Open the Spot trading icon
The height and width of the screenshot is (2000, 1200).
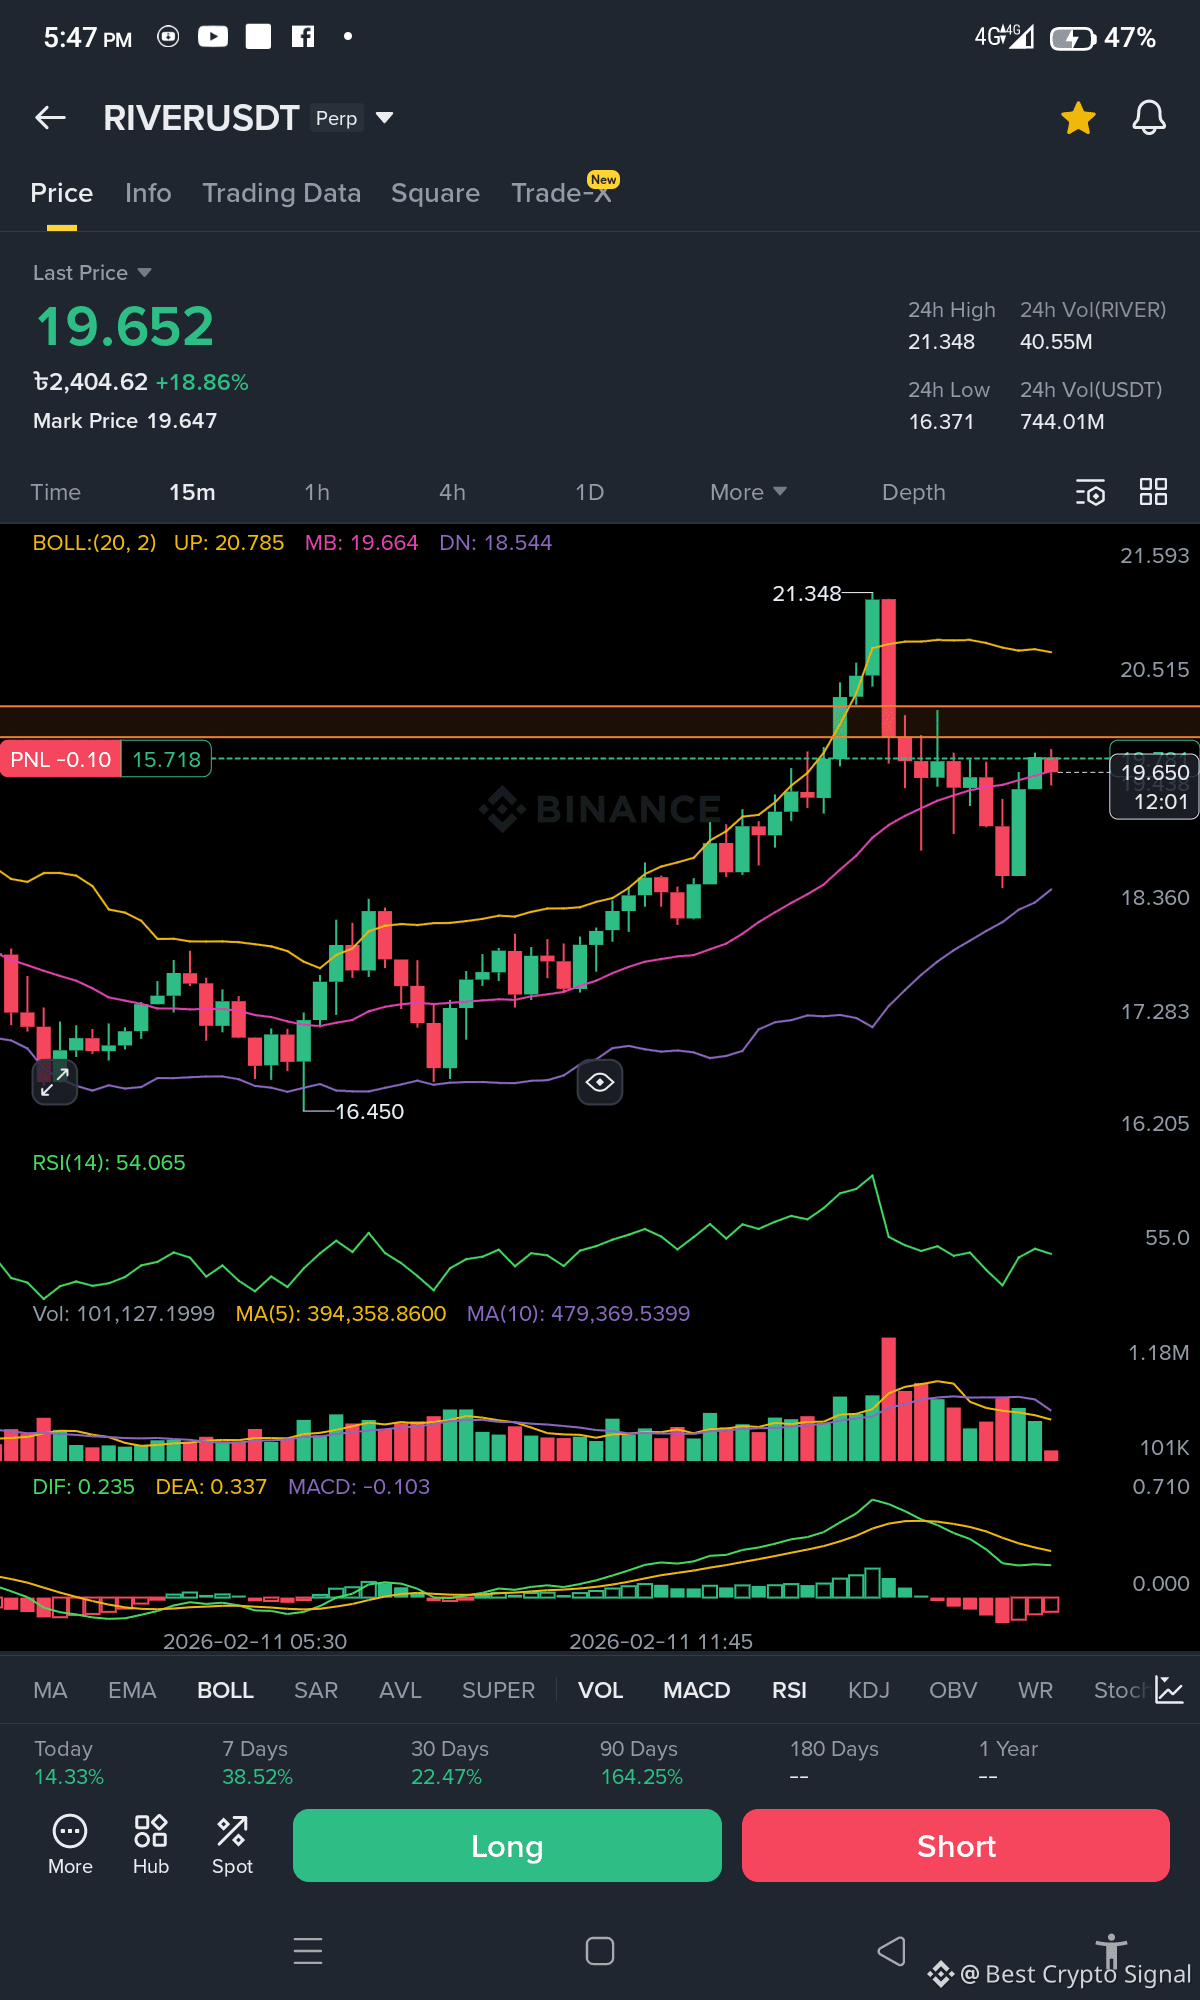[232, 1845]
